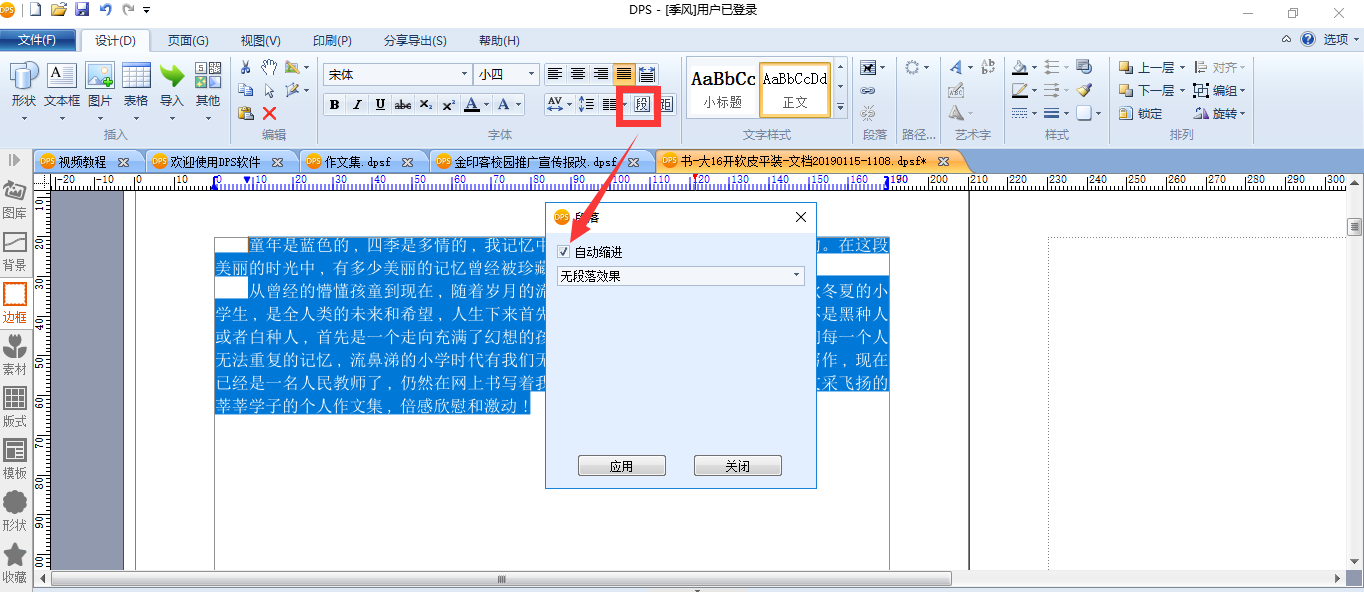Expand the 旋转 rotate dropdown
Screen dimensions: 1364x592
(1243, 113)
